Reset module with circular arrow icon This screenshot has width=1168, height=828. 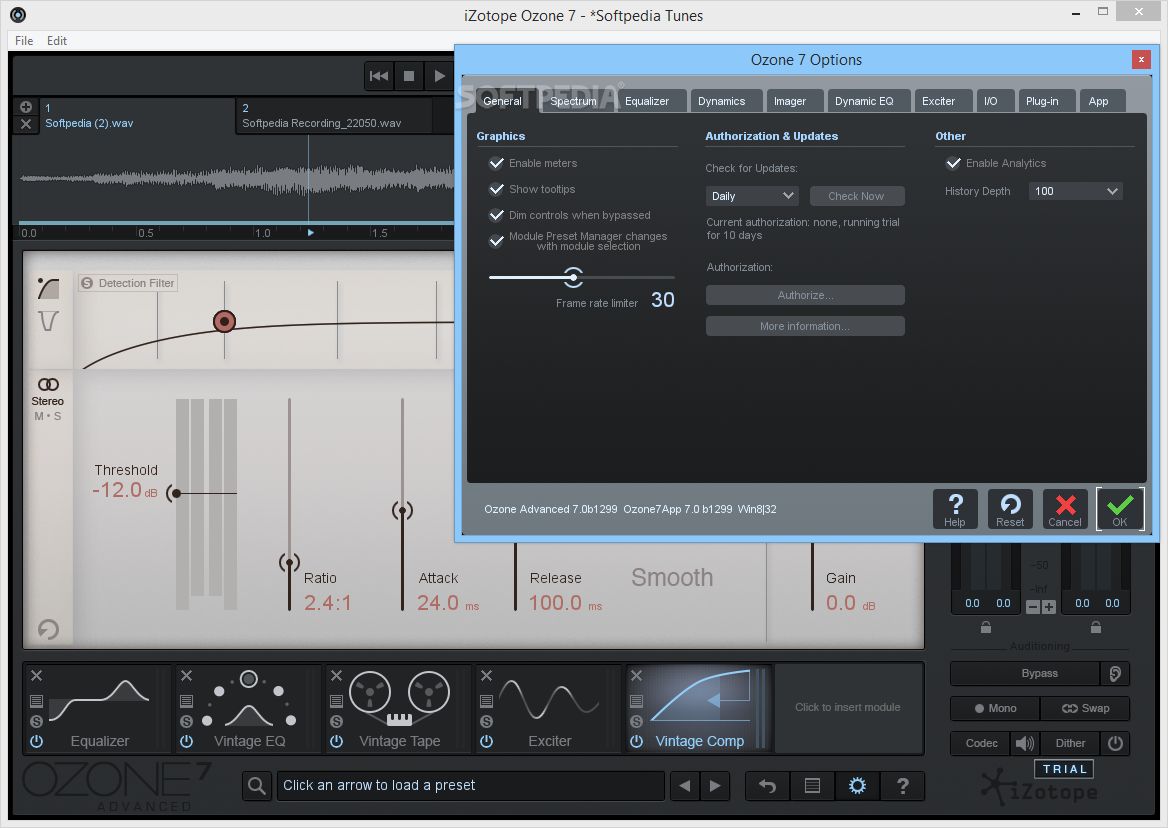coord(48,630)
